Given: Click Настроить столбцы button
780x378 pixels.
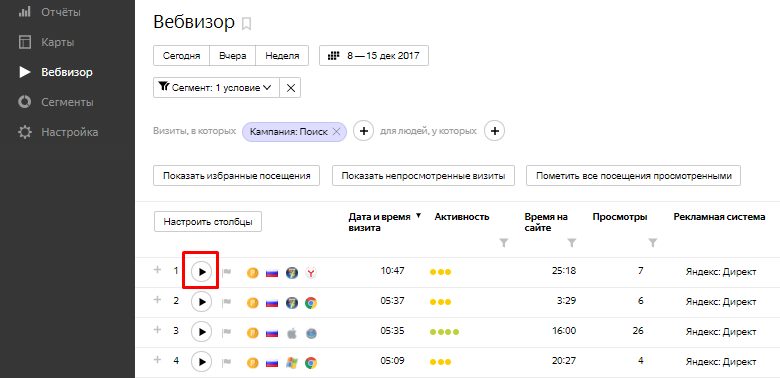Looking at the screenshot, I should click(208, 222).
